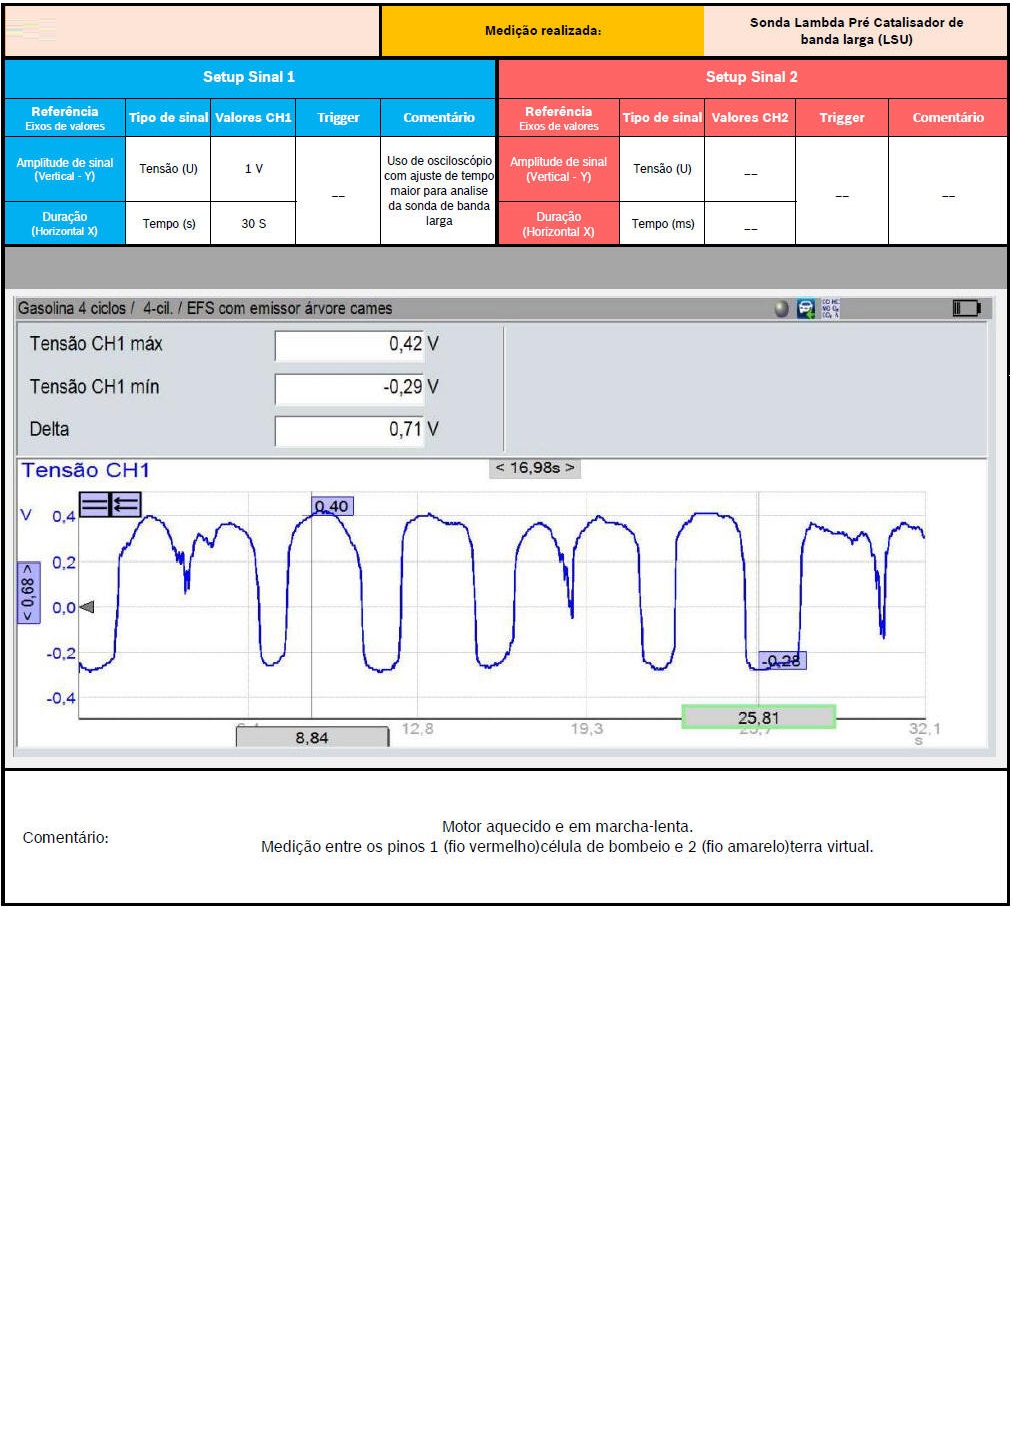Click the 16,98s time delta selector
Image resolution: width=1014 pixels, height=1444 pixels.
pyautogui.click(x=535, y=468)
